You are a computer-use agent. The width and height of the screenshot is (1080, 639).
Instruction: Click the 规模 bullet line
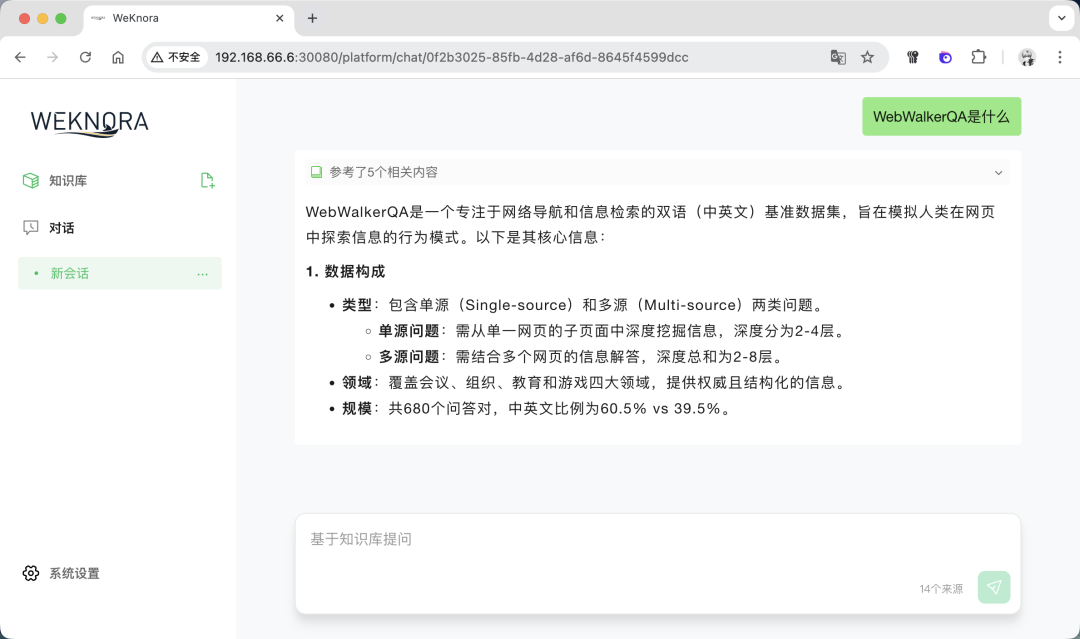click(537, 409)
